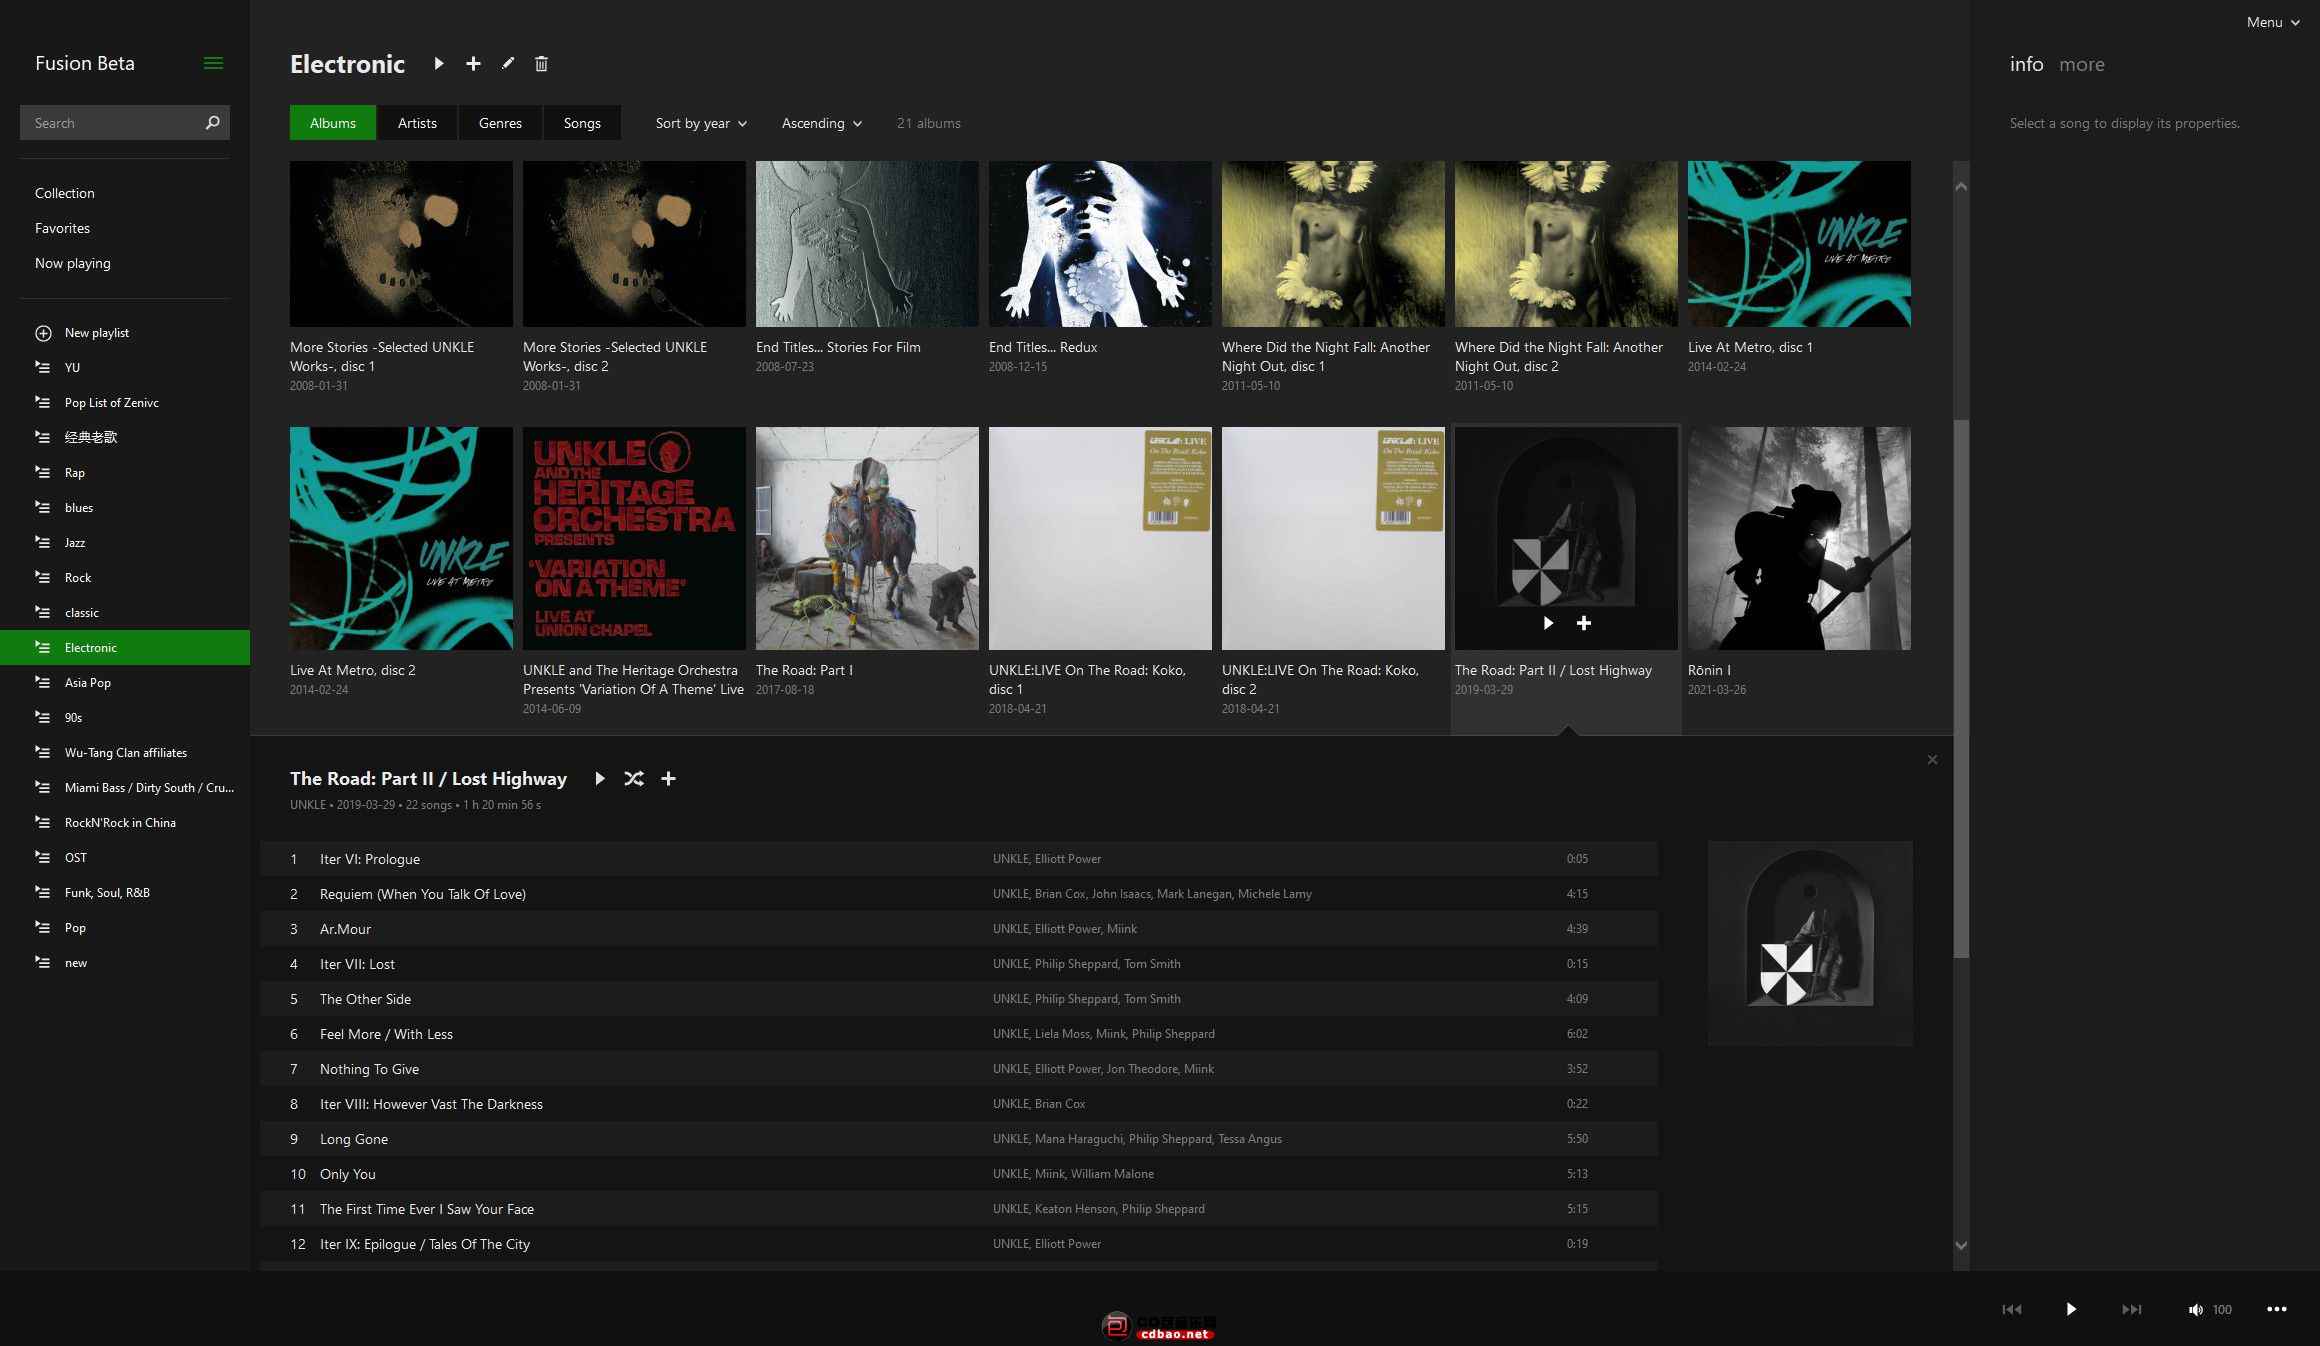Skip to previous track

[2012, 1309]
